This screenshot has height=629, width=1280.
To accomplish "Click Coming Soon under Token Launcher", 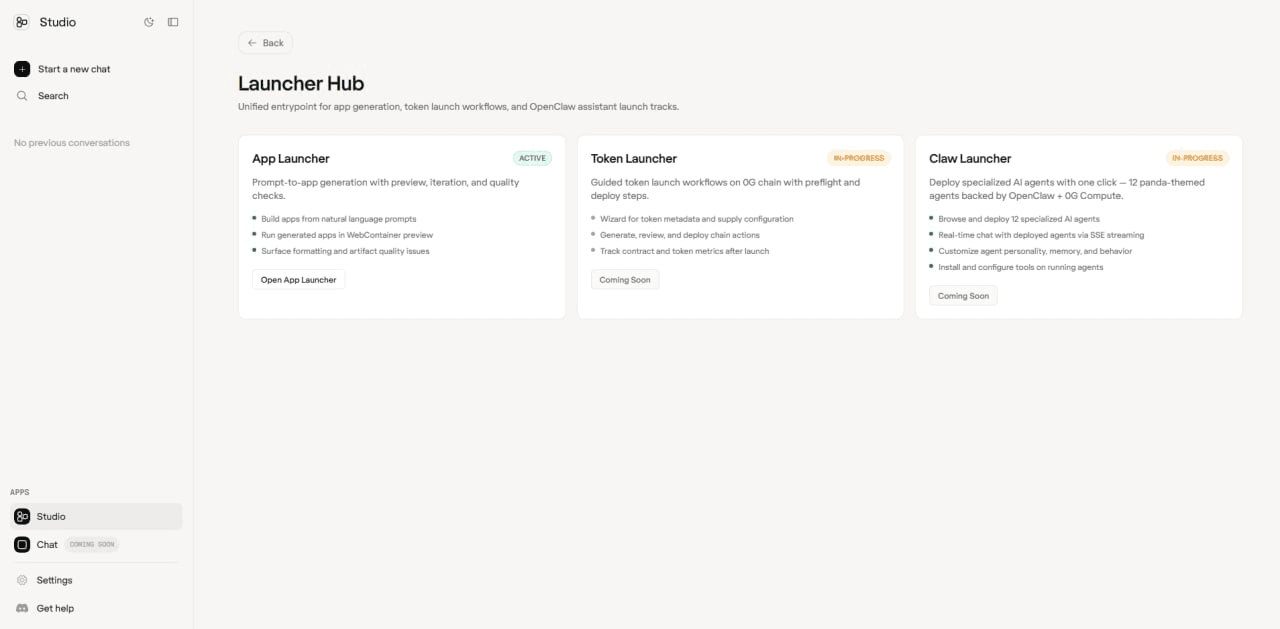I will (x=625, y=280).
